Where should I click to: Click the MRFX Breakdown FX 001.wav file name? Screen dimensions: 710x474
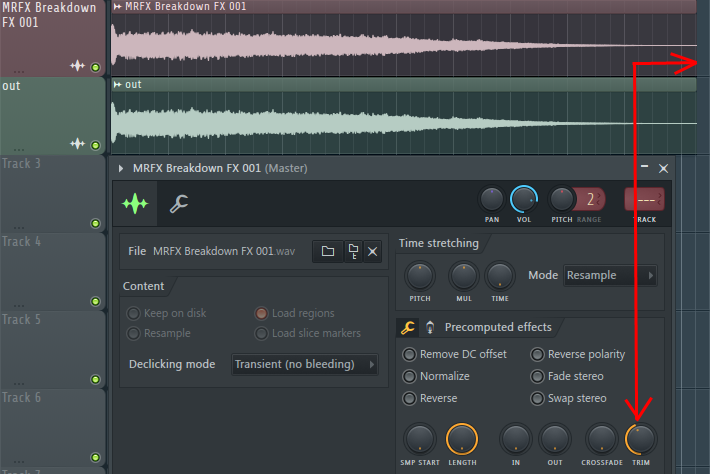click(224, 251)
